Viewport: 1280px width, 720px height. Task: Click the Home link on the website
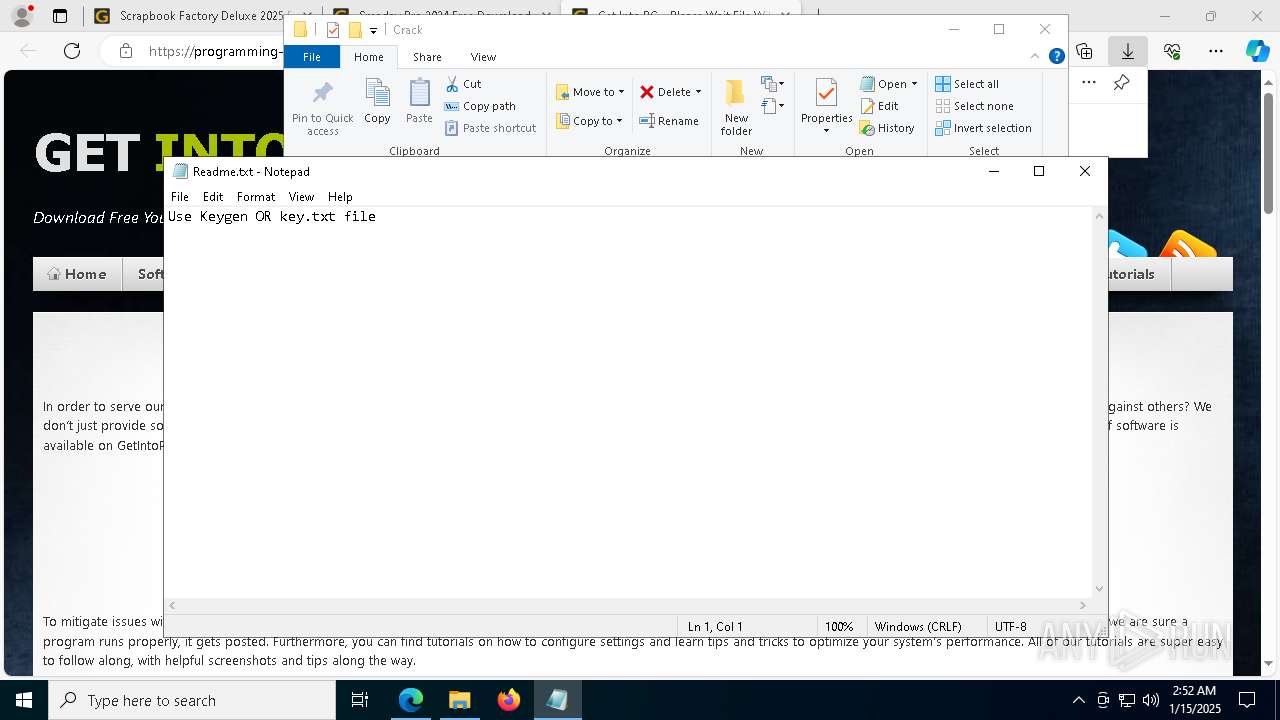click(x=76, y=274)
